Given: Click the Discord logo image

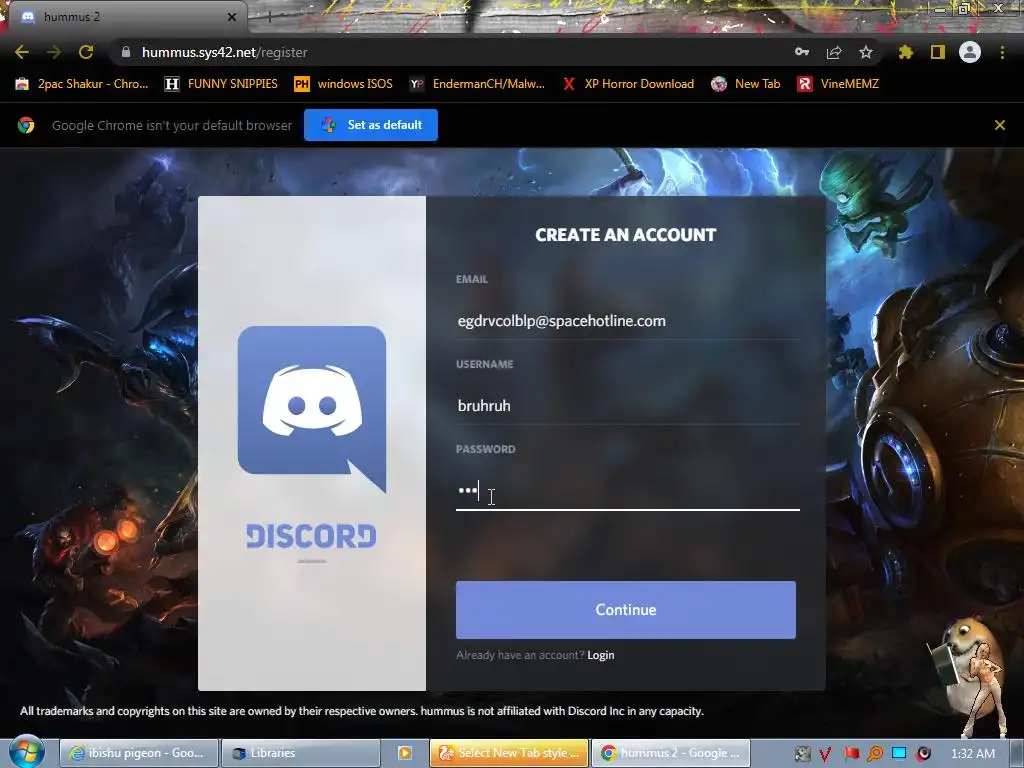Looking at the screenshot, I should pos(312,409).
